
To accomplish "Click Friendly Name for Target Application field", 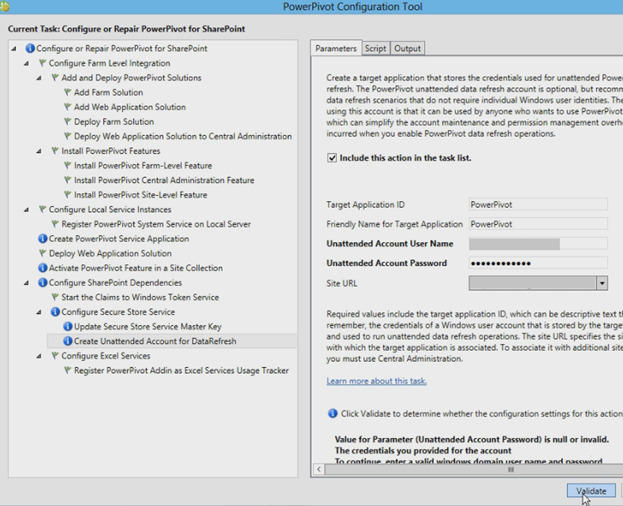I will tap(538, 224).
